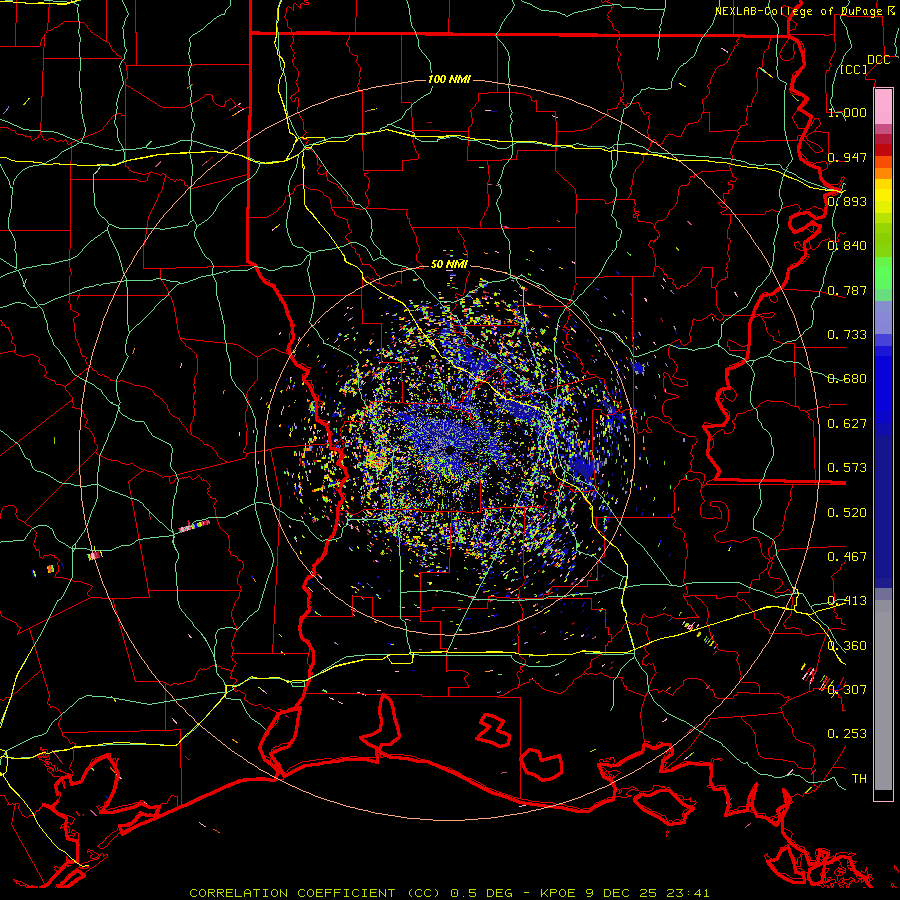Click the 0.947 legend value
This screenshot has height=900, width=900.
(x=847, y=157)
